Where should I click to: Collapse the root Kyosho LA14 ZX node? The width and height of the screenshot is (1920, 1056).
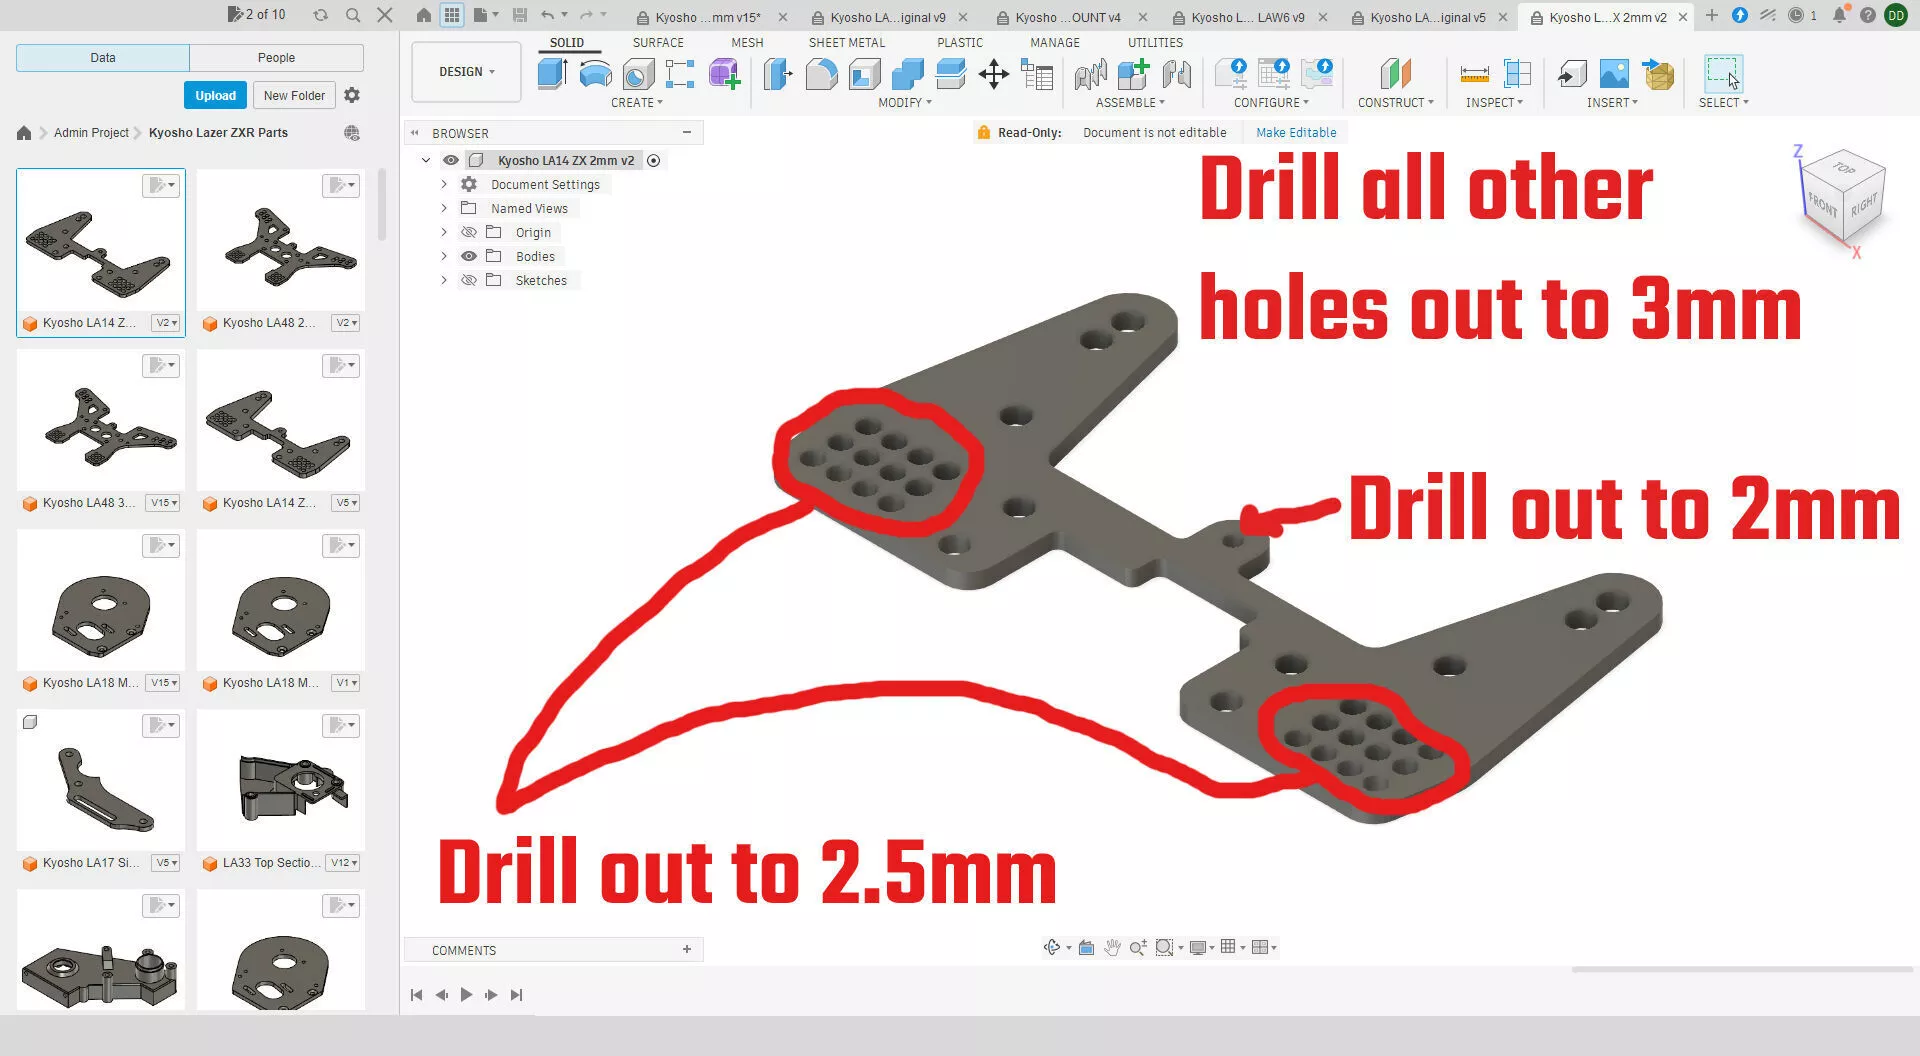tap(426, 160)
